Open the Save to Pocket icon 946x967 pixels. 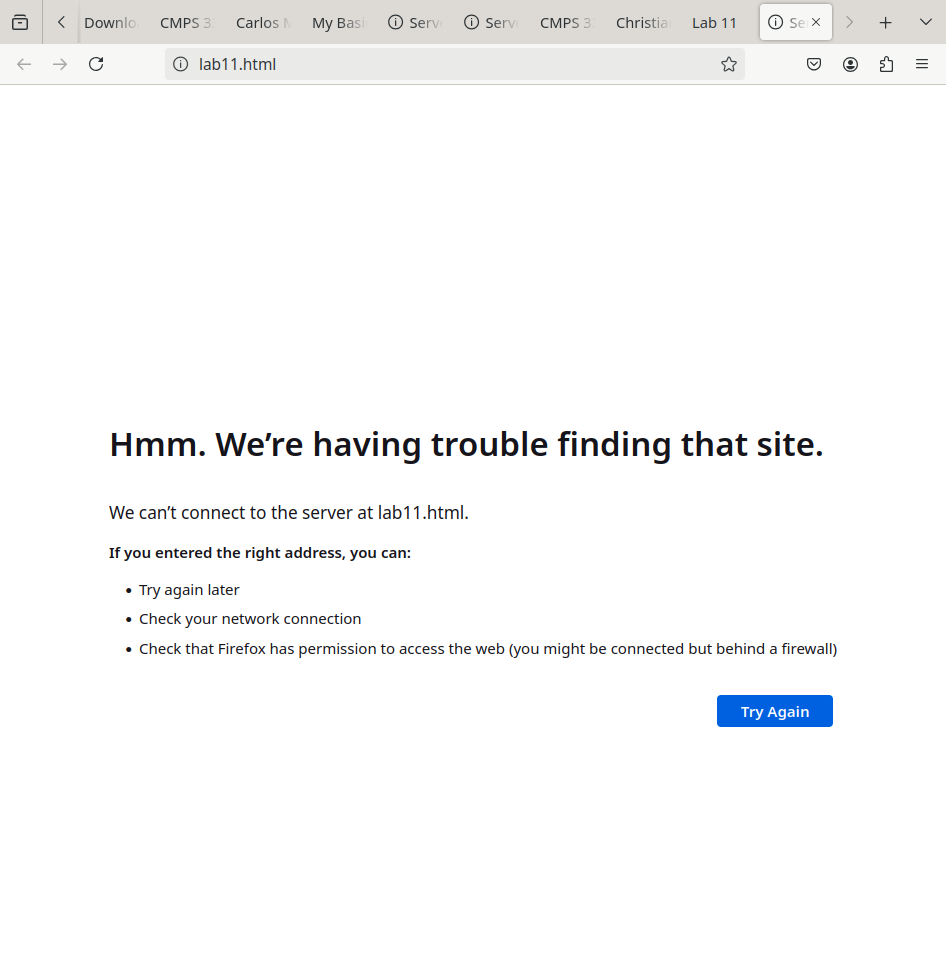[814, 64]
